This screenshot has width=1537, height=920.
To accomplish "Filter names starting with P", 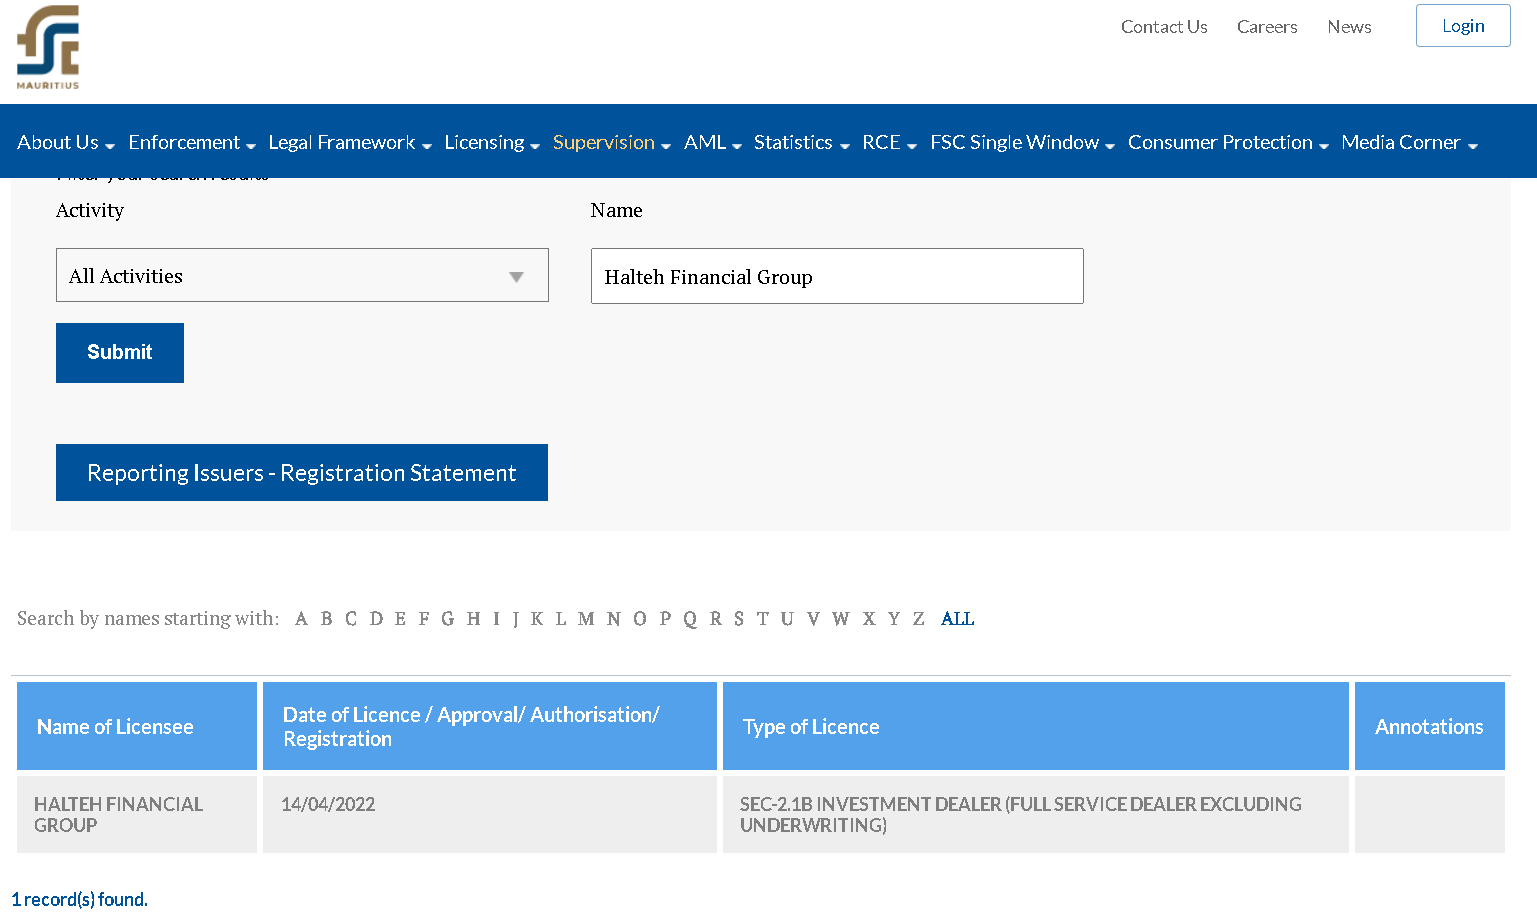I will (665, 619).
